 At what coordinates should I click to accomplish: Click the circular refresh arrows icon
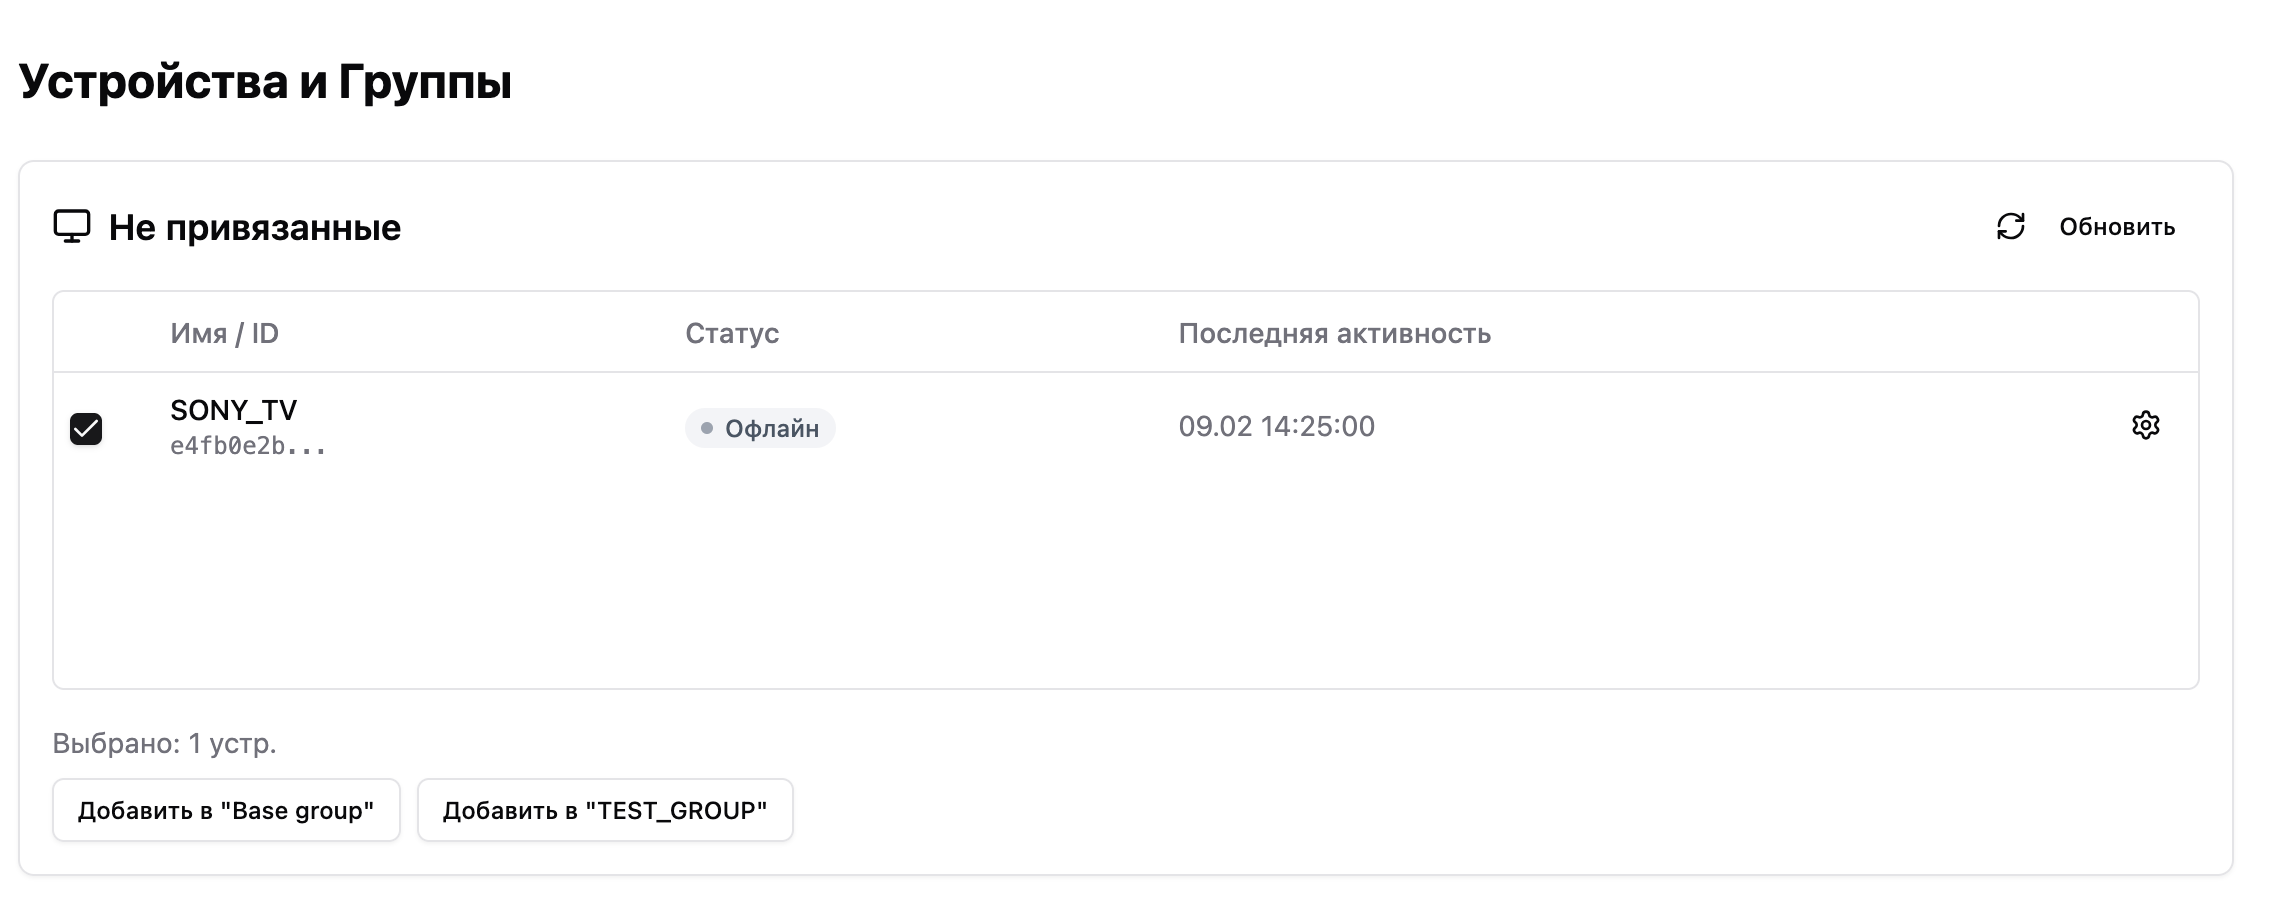[2010, 227]
